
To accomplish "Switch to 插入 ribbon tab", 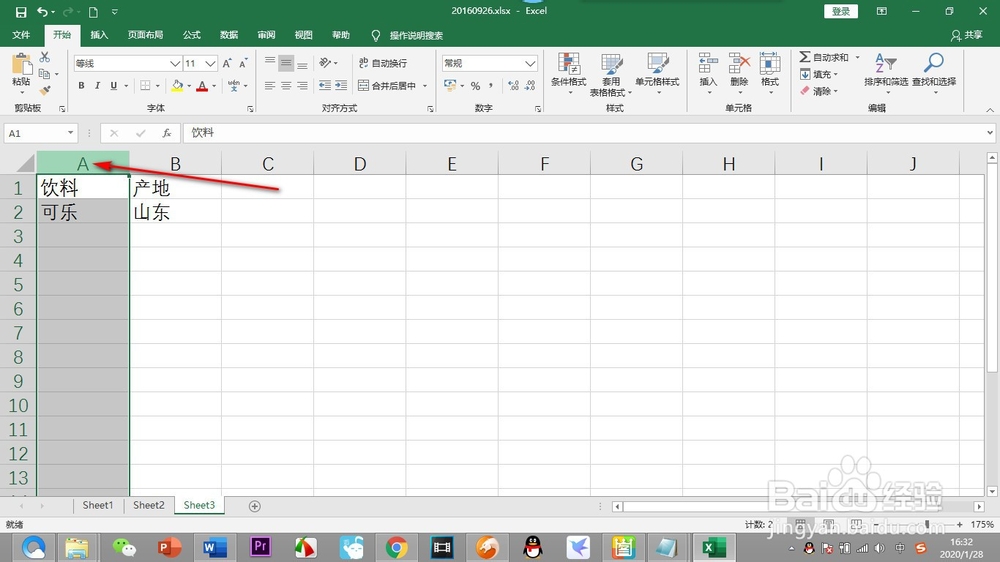I will click(99, 35).
